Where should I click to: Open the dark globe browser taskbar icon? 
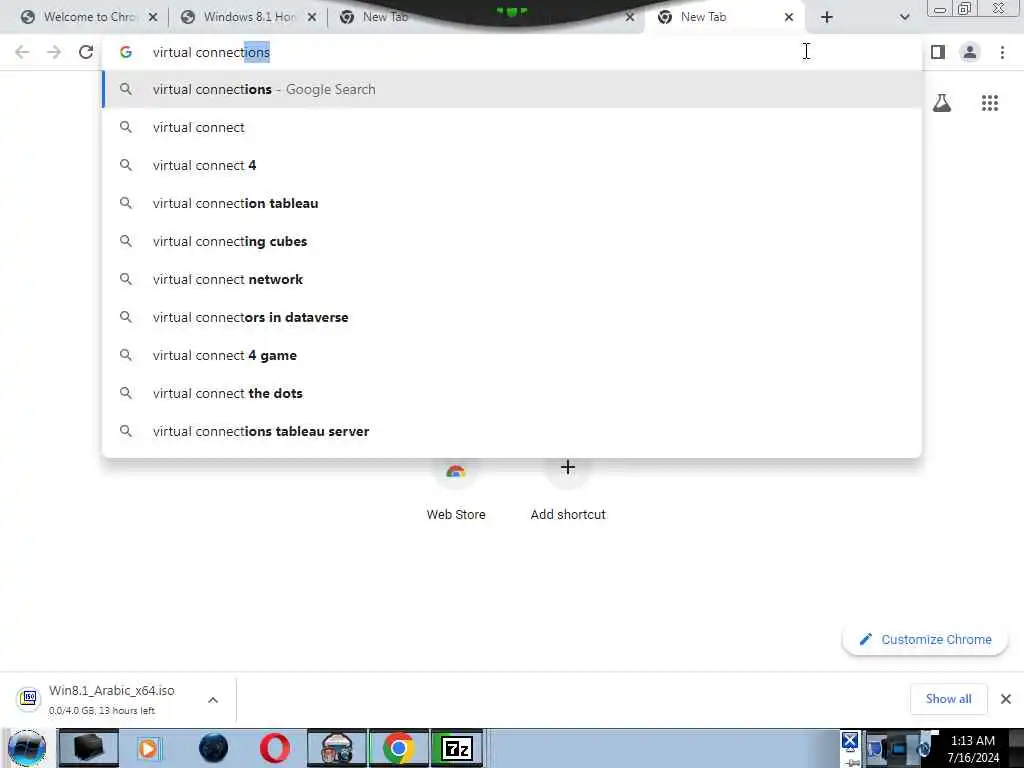click(x=214, y=748)
